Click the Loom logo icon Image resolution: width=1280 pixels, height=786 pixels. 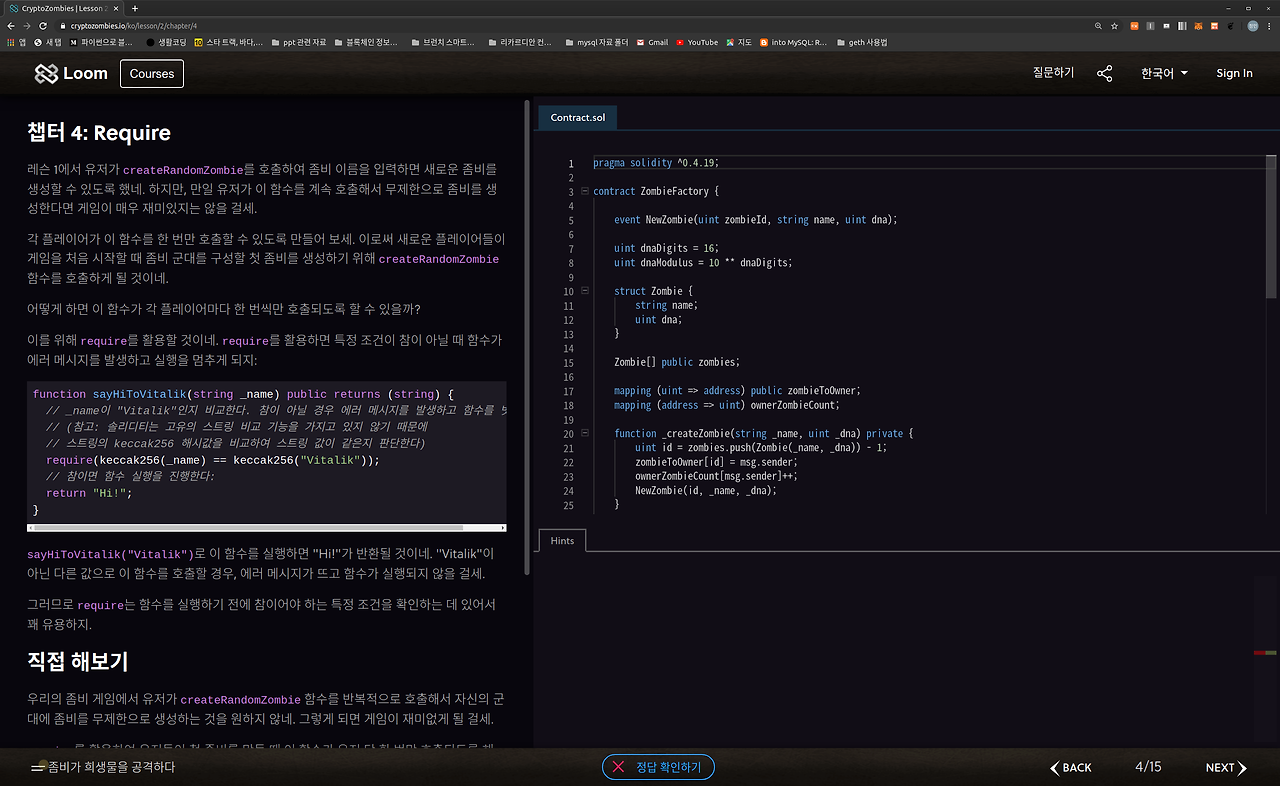coord(46,73)
